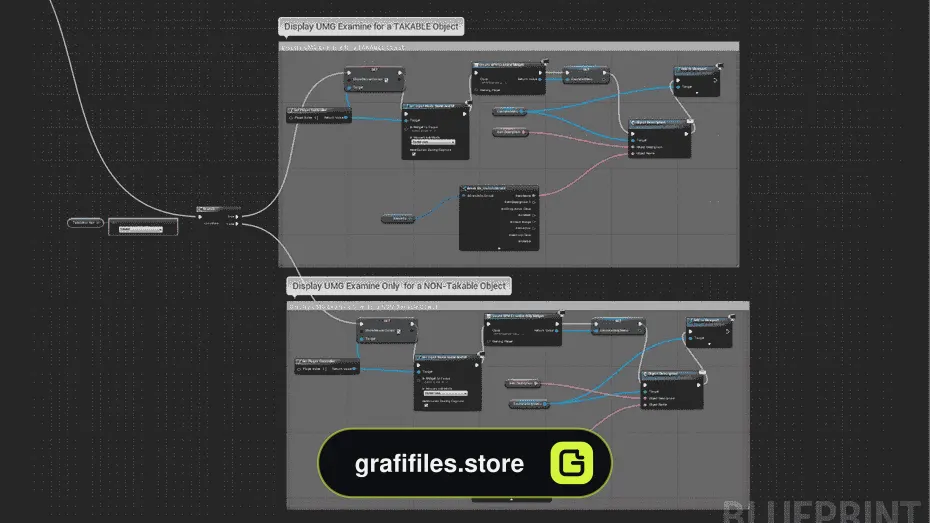Click the Branch node's input exec pin
The height and width of the screenshot is (523, 930).
(x=200, y=217)
